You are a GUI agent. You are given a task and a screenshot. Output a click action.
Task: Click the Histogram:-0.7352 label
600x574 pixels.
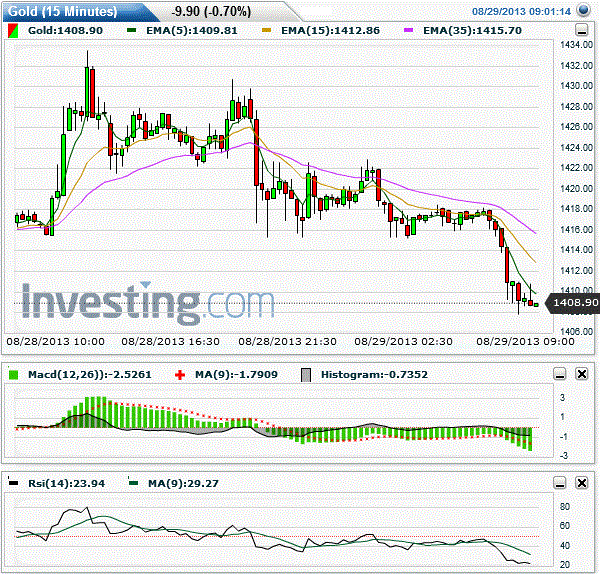click(x=374, y=374)
